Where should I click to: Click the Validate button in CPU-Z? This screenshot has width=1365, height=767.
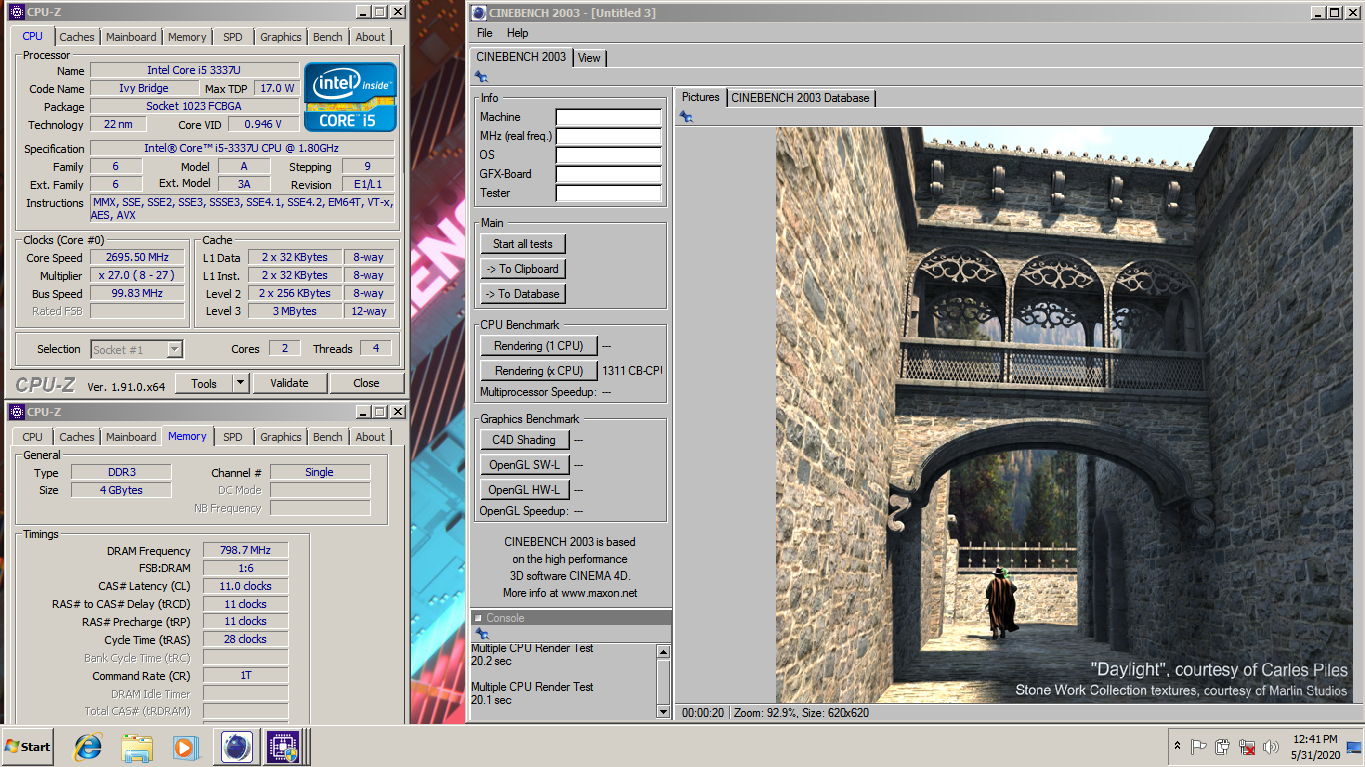289,383
